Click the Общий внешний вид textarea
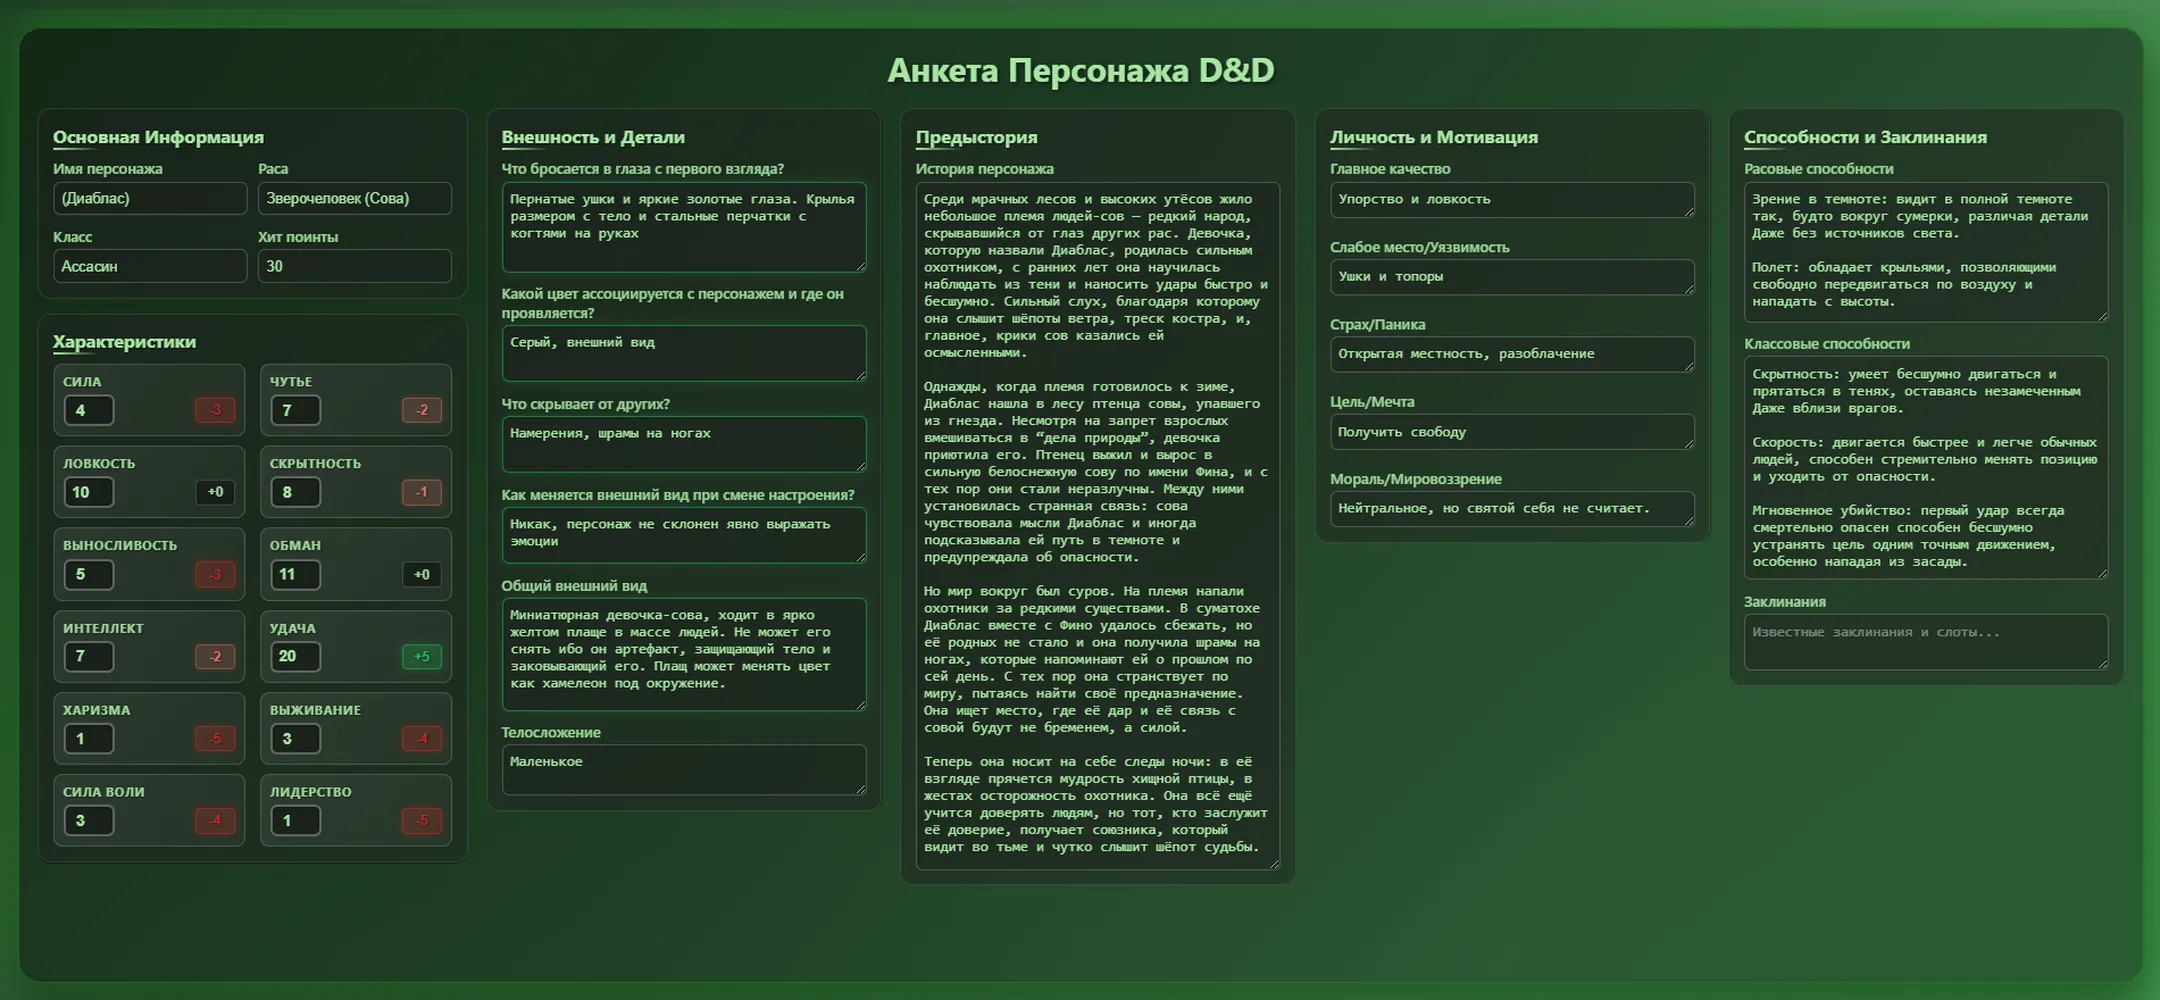 pyautogui.click(x=684, y=654)
